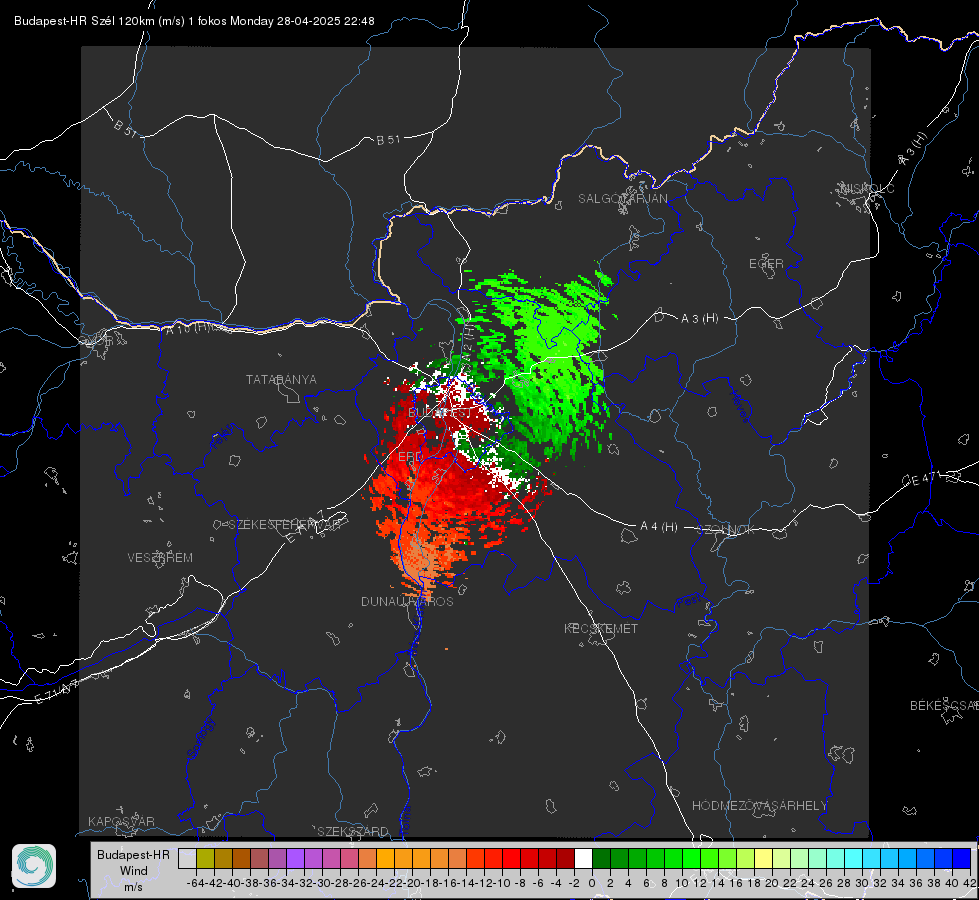Screen dimensions: 979x900
Task: Click the KECSKEMET city label
Action: pyautogui.click(x=601, y=628)
